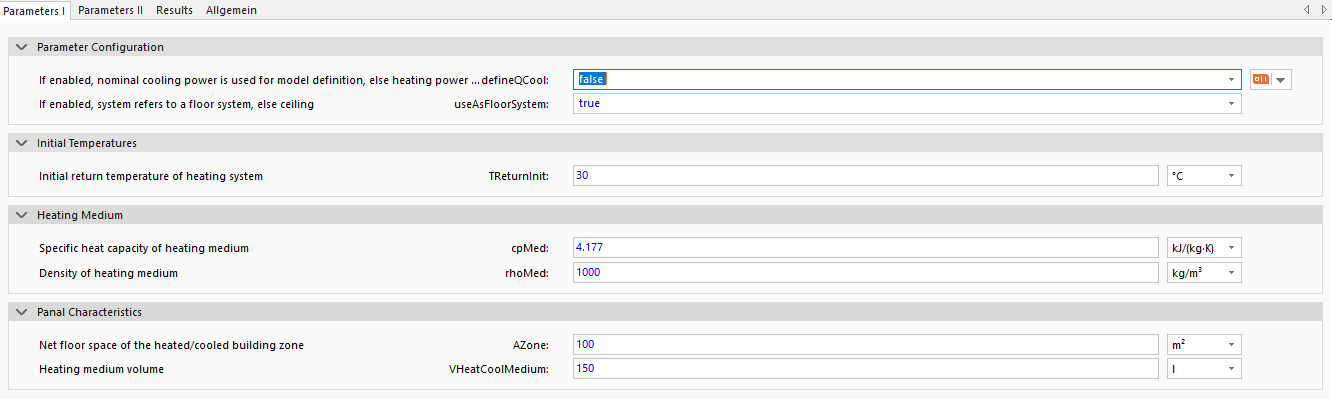
Task: Click the orange parameter options icon next to defineQCool
Action: (x=1261, y=79)
